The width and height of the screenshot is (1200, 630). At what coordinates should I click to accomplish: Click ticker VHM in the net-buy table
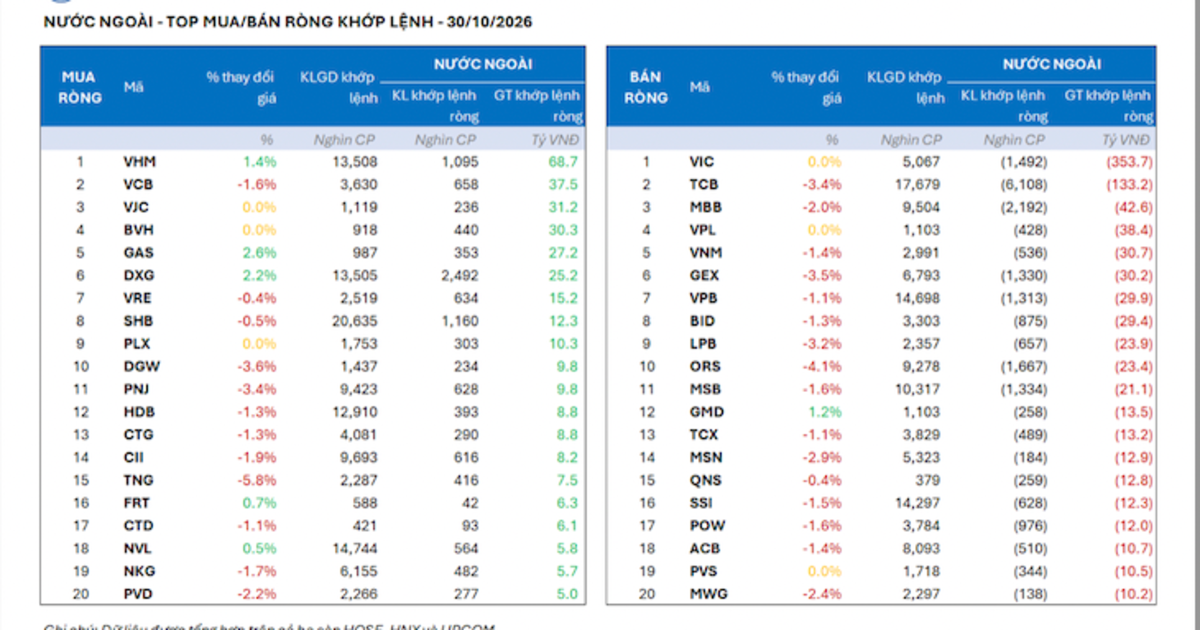[140, 161]
